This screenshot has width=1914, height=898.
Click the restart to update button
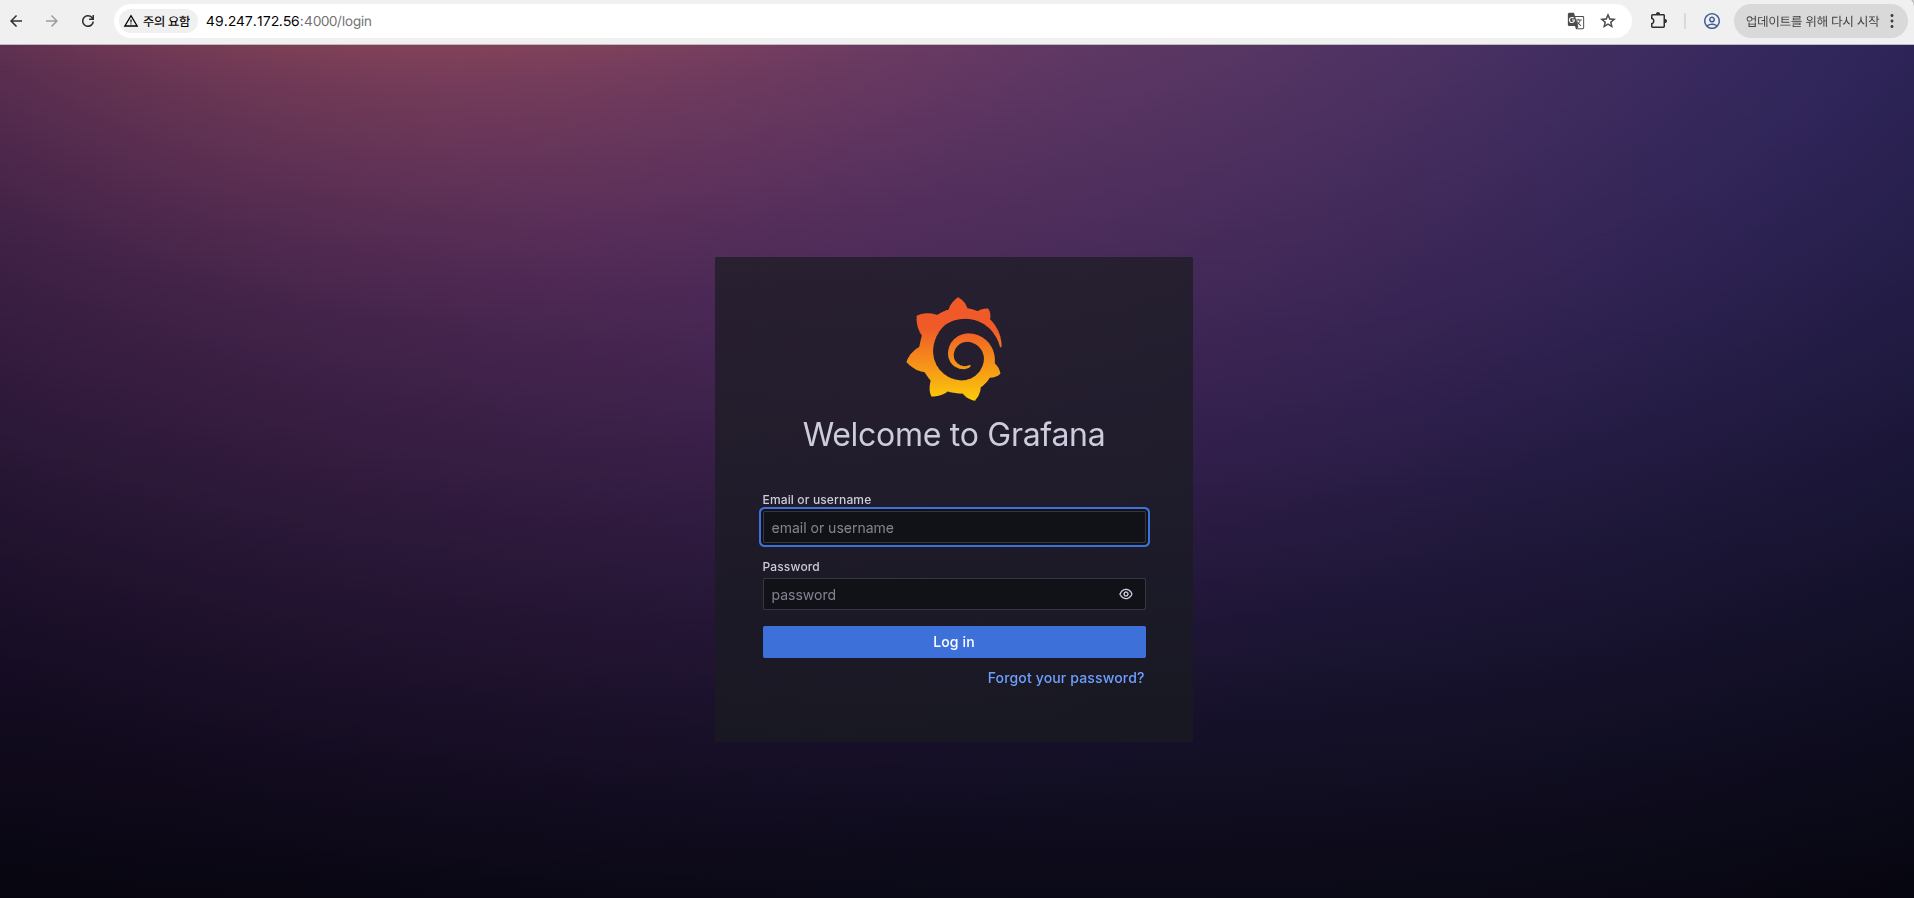pos(1811,21)
